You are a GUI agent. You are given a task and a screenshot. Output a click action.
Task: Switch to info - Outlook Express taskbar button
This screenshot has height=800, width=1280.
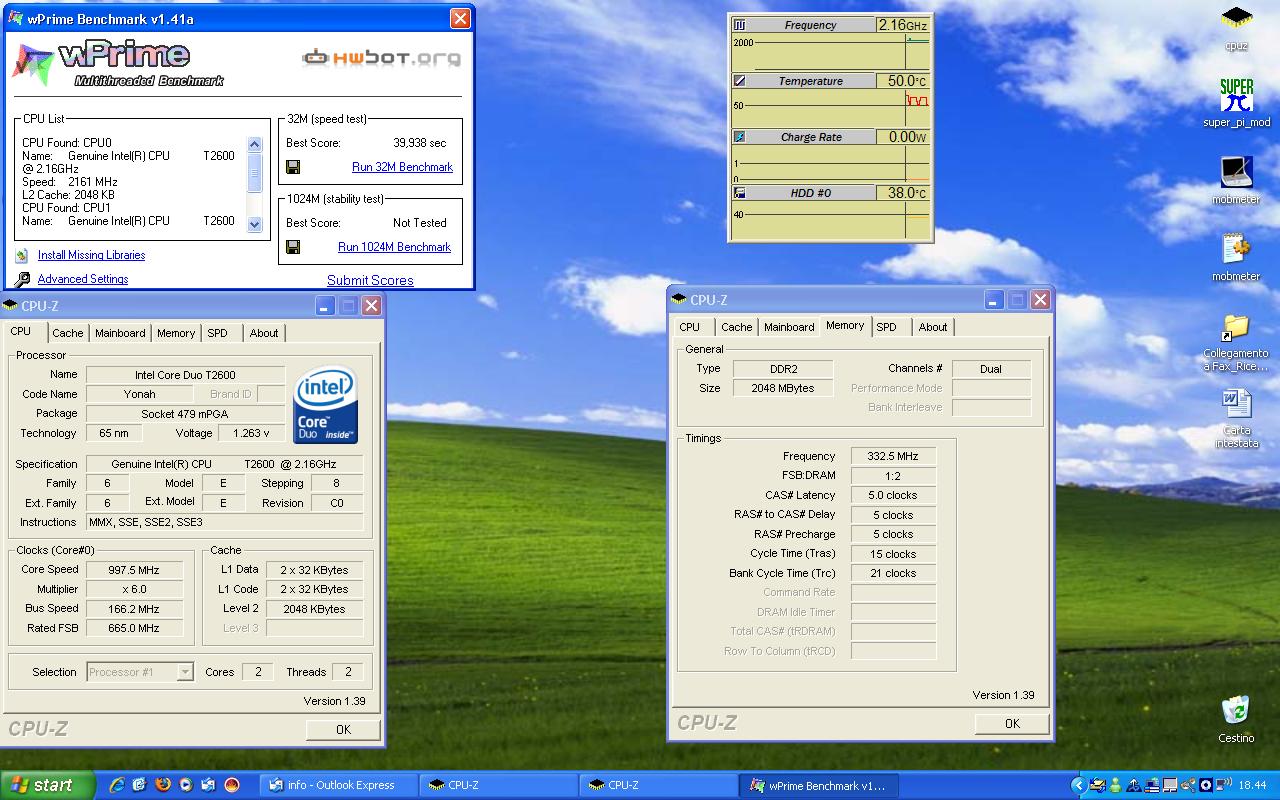338,785
